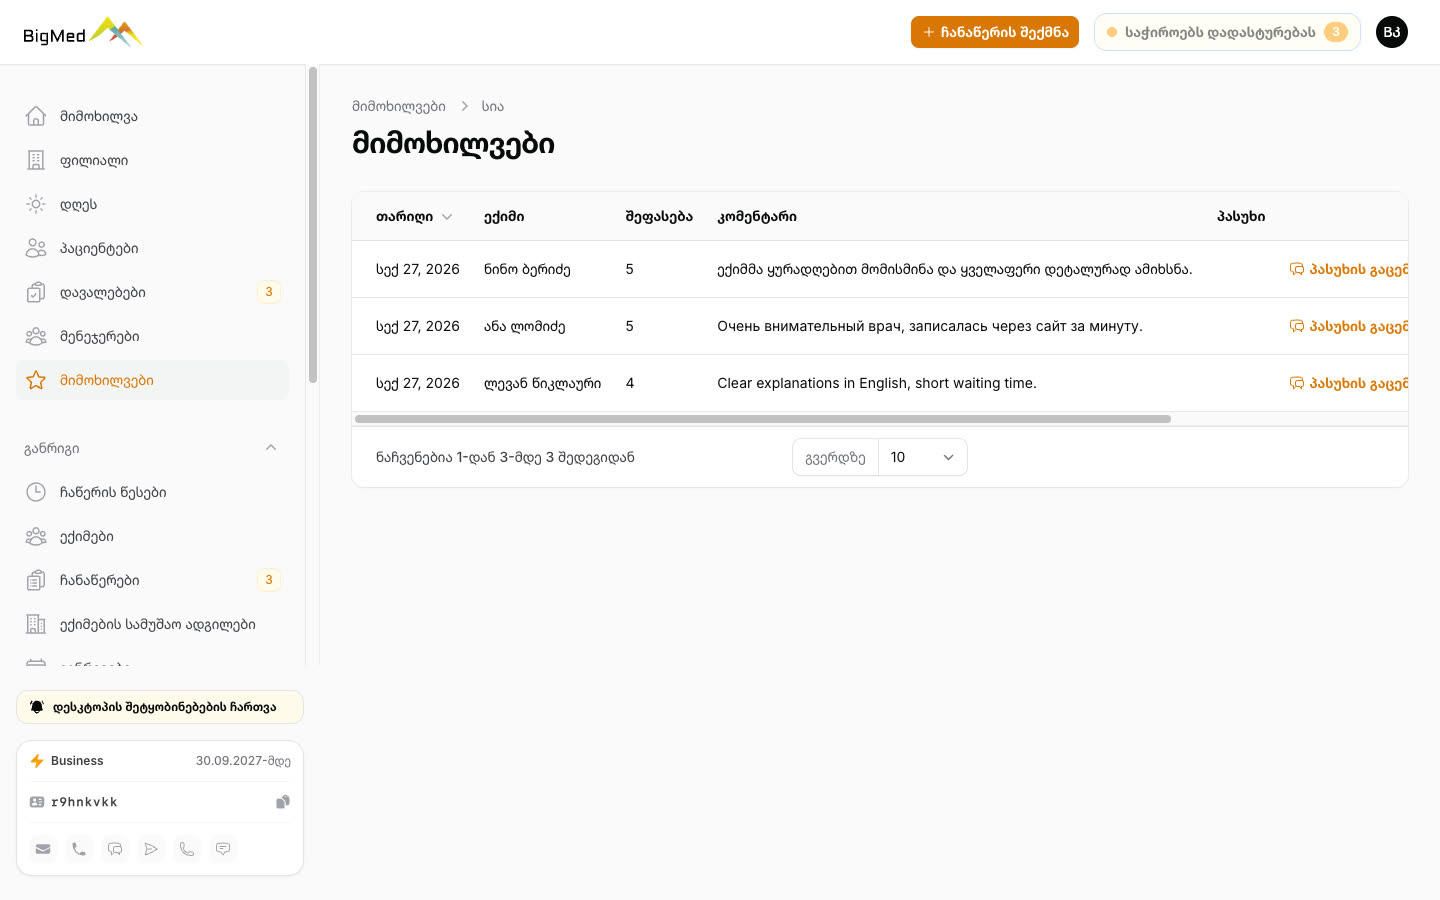Click the group icon for მენეჯერები
This screenshot has width=1440, height=900.
tap(36, 336)
